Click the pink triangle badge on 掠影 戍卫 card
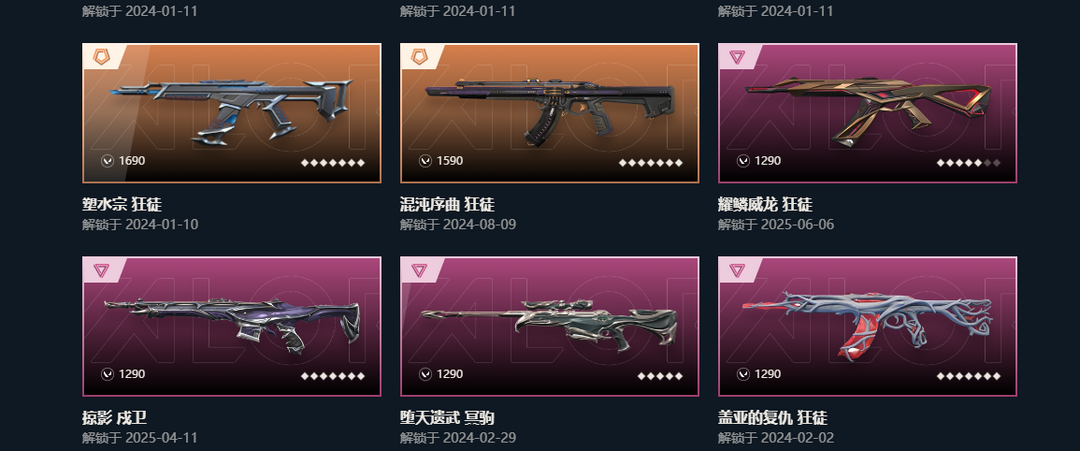 click(x=101, y=271)
